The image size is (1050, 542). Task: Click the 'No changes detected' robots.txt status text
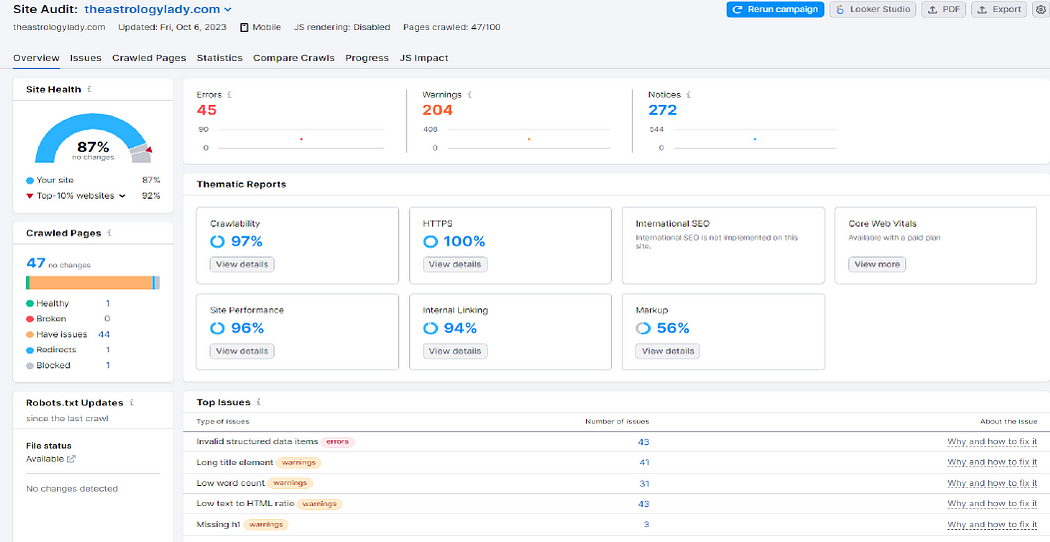tap(72, 488)
